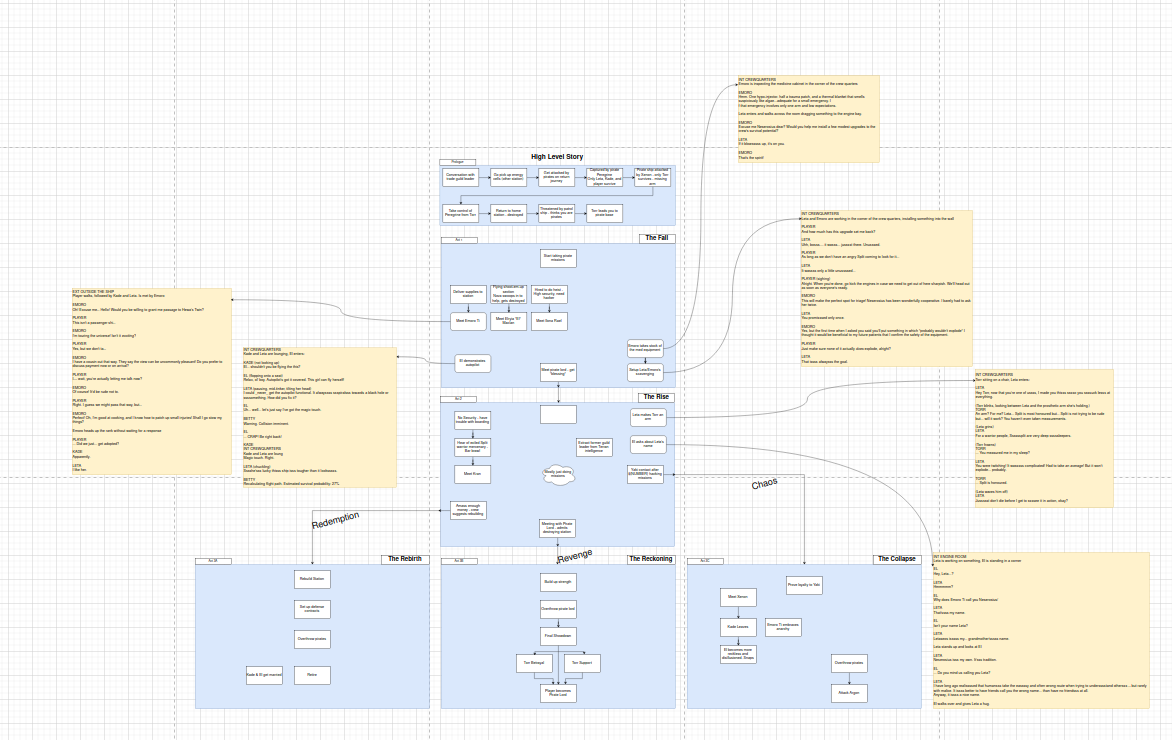Select 'The Rebirth' act title
The height and width of the screenshot is (740, 1172).
pyautogui.click(x=405, y=559)
